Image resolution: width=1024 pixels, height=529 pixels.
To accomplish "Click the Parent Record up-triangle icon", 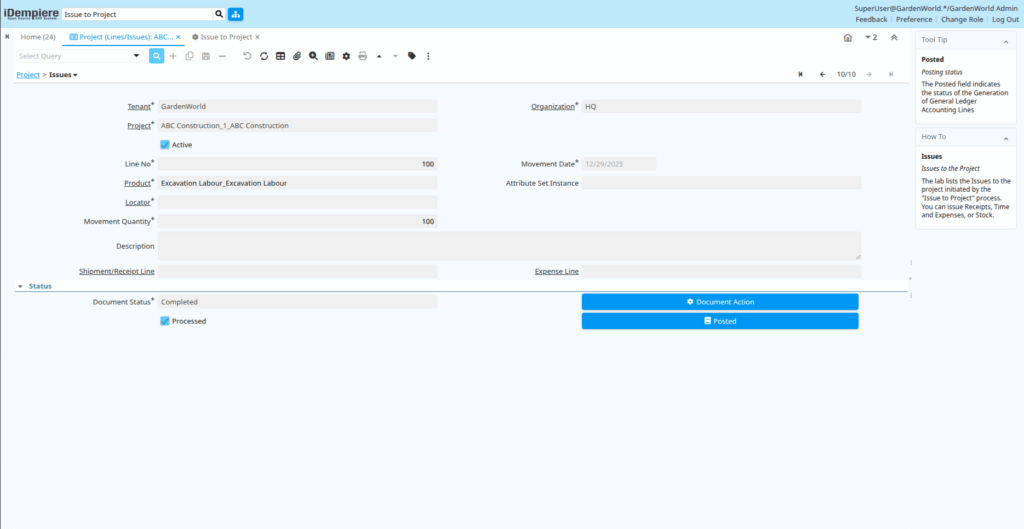I will [379, 56].
